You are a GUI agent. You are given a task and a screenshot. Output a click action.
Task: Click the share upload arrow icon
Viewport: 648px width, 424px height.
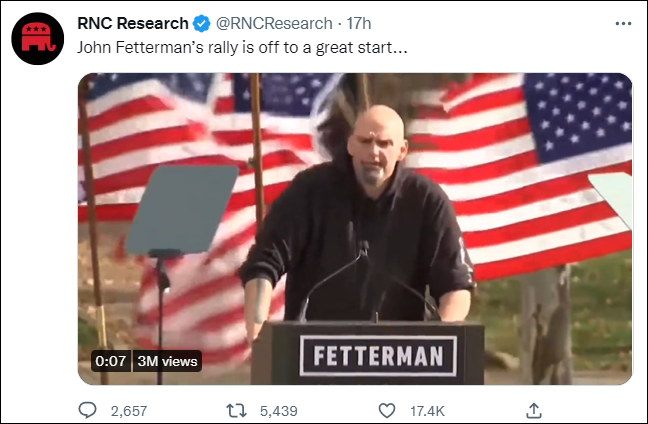(x=534, y=410)
